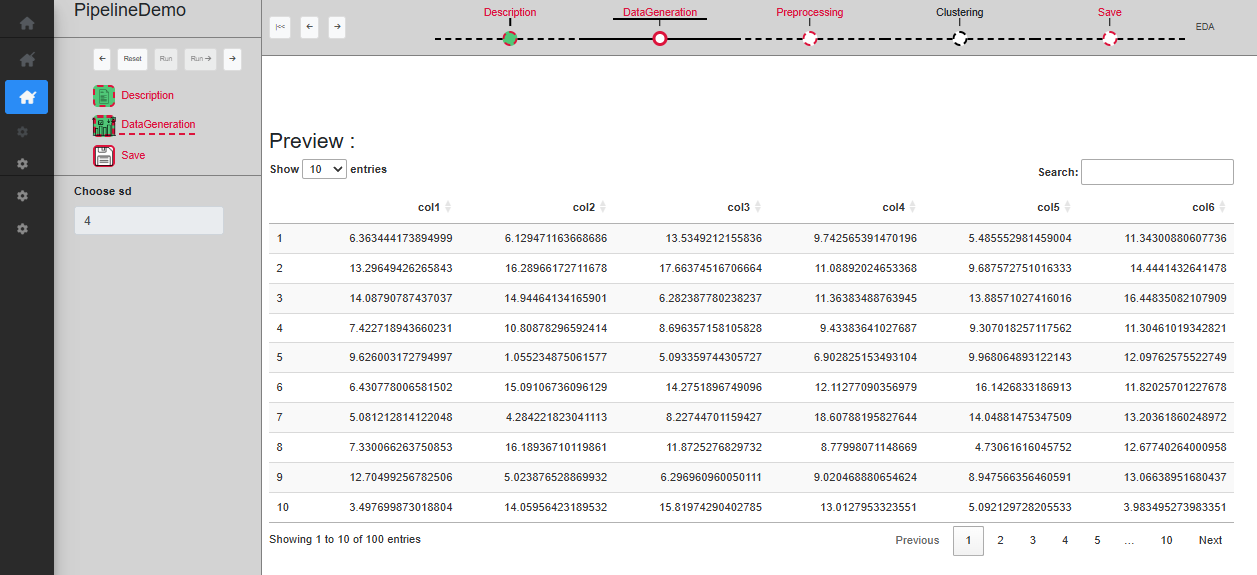Sort table by col3 arrows
This screenshot has height=575, width=1257.
tap(758, 207)
